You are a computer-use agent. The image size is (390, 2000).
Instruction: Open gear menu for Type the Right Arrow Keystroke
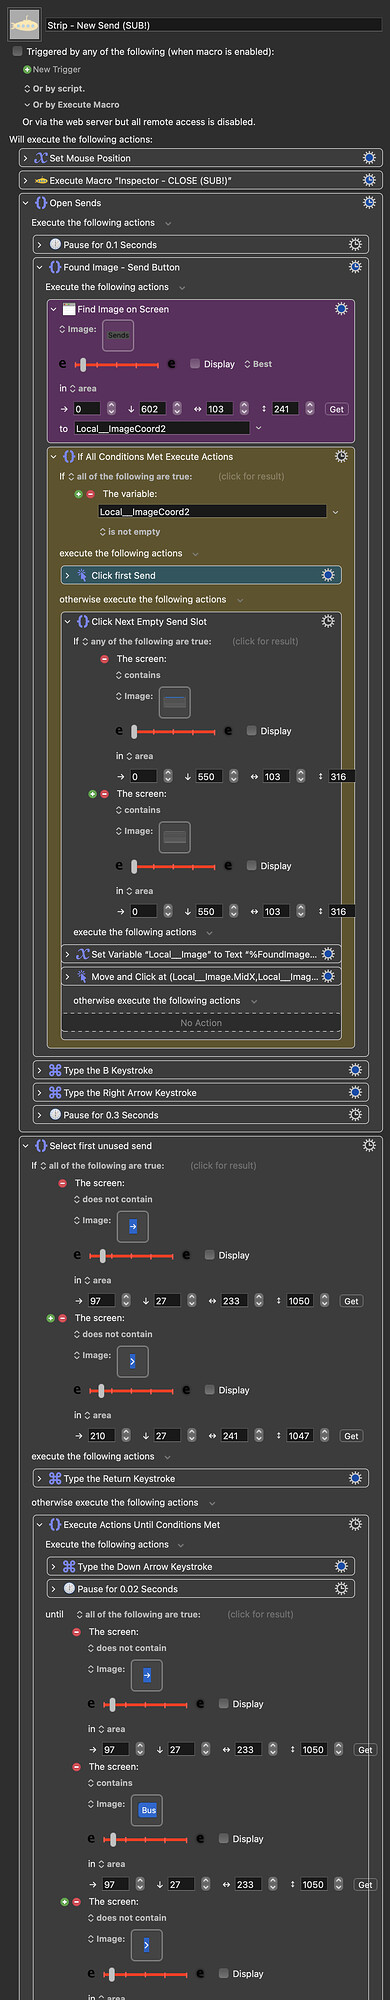click(x=355, y=1093)
